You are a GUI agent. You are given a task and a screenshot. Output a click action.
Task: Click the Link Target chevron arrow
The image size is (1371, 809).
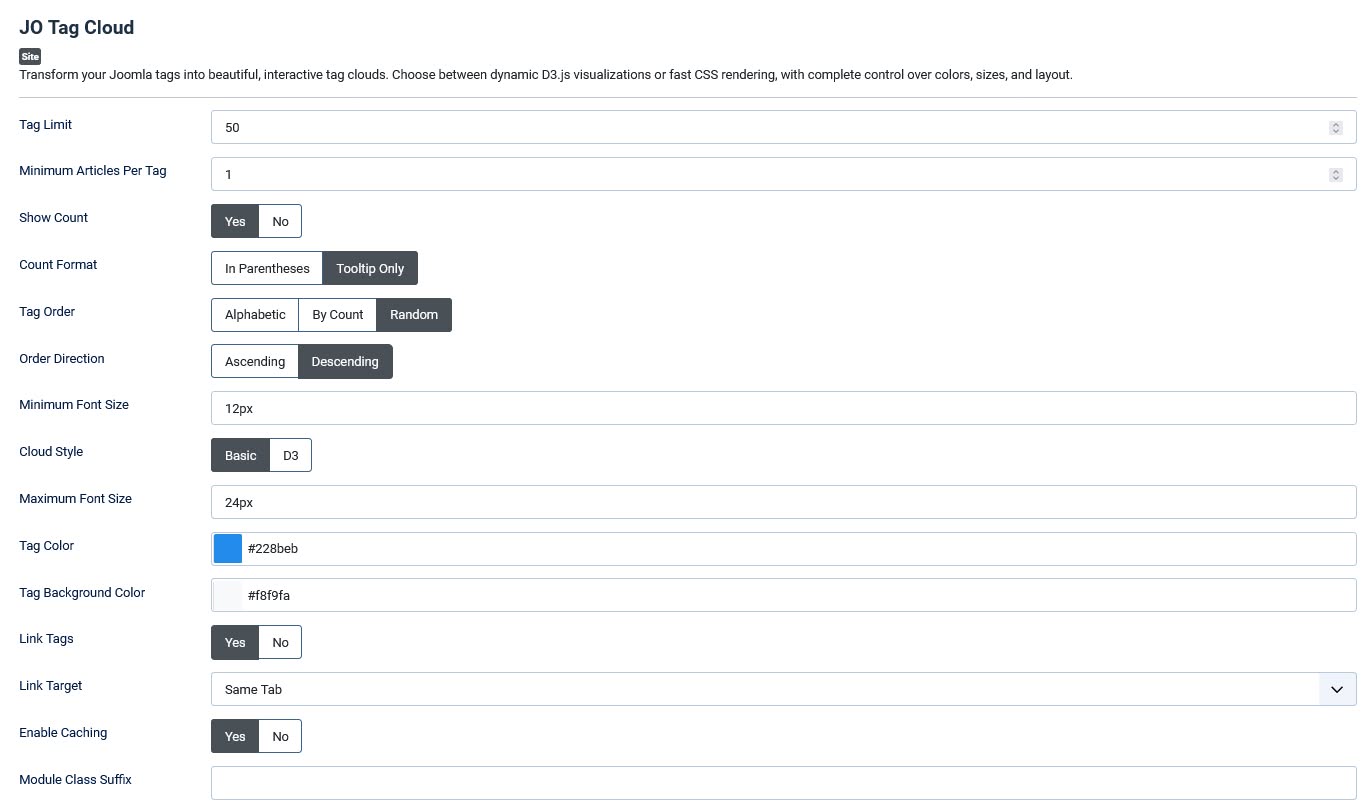pyautogui.click(x=1337, y=689)
